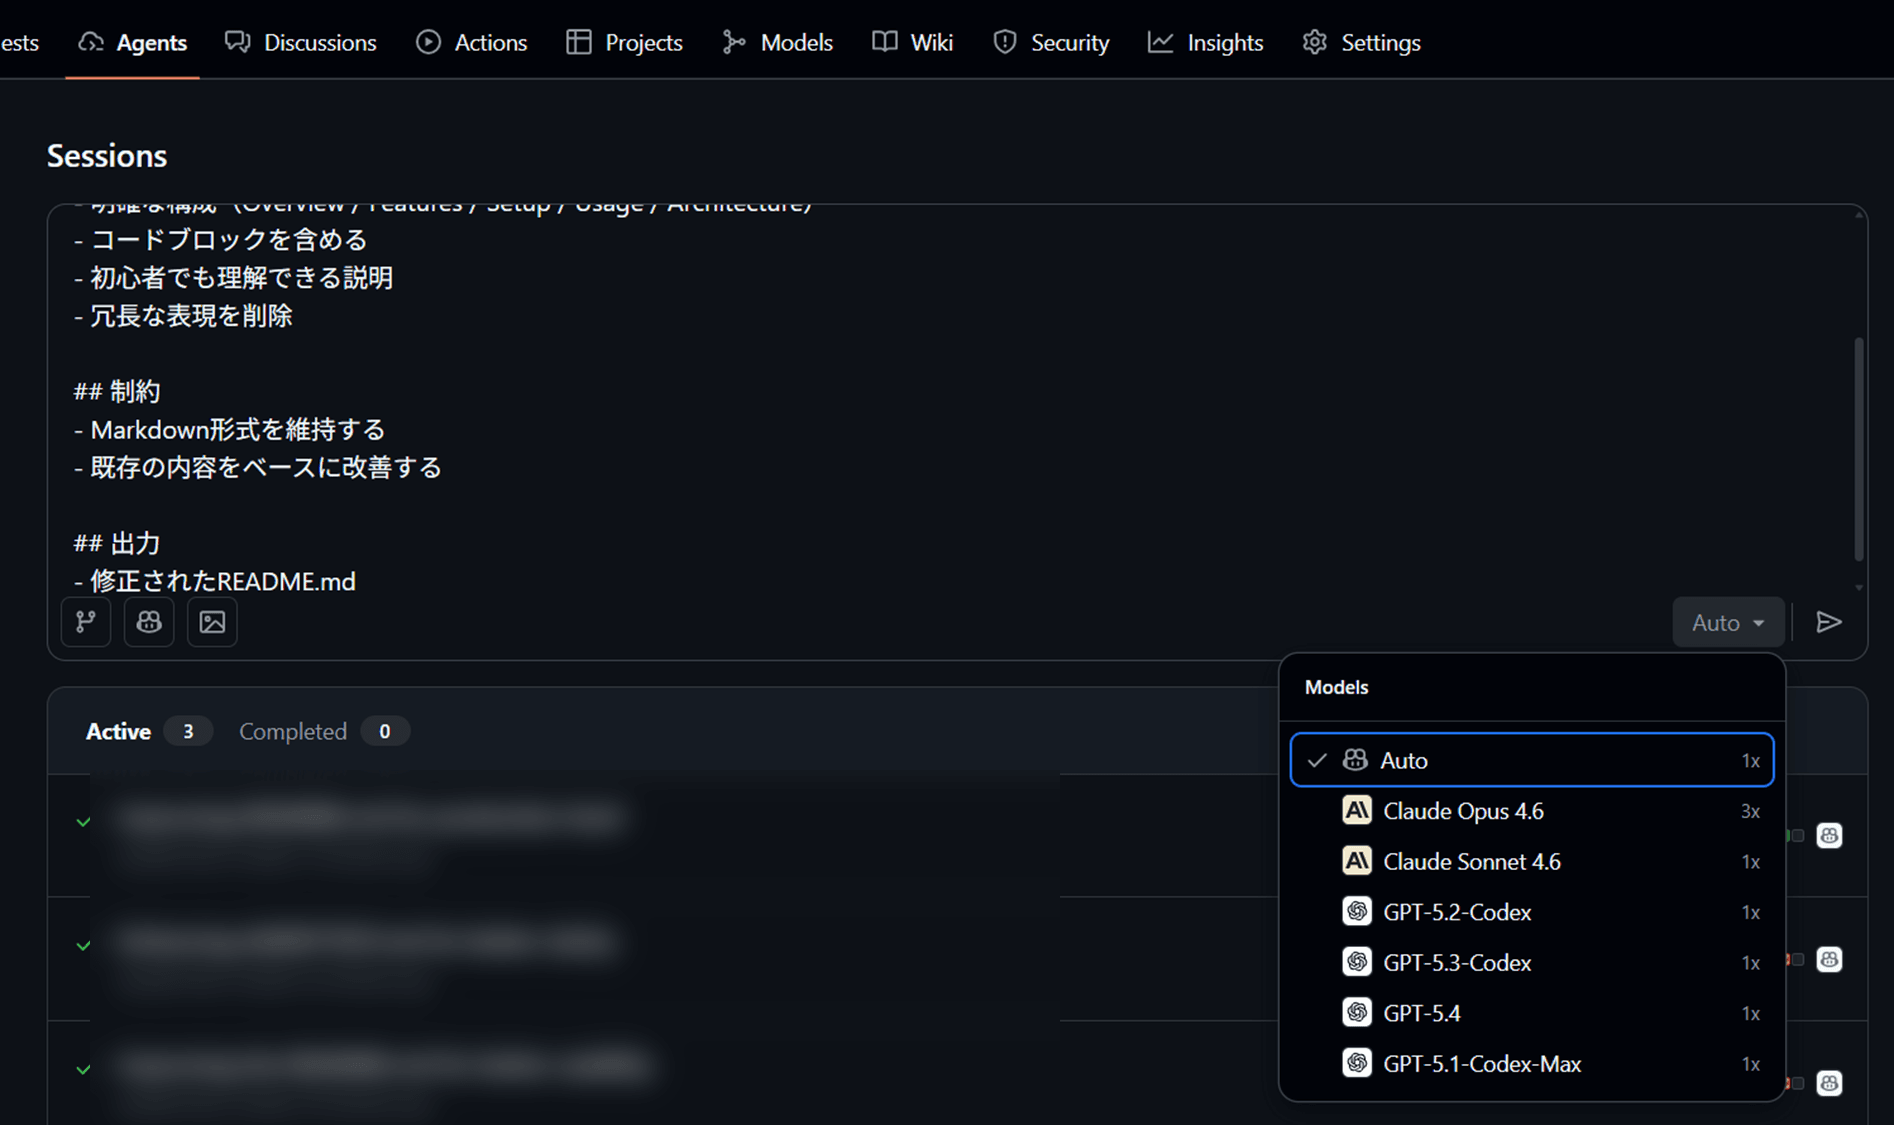Click the 'Models' header in the dropdown
The image size is (1894, 1125).
coord(1337,687)
